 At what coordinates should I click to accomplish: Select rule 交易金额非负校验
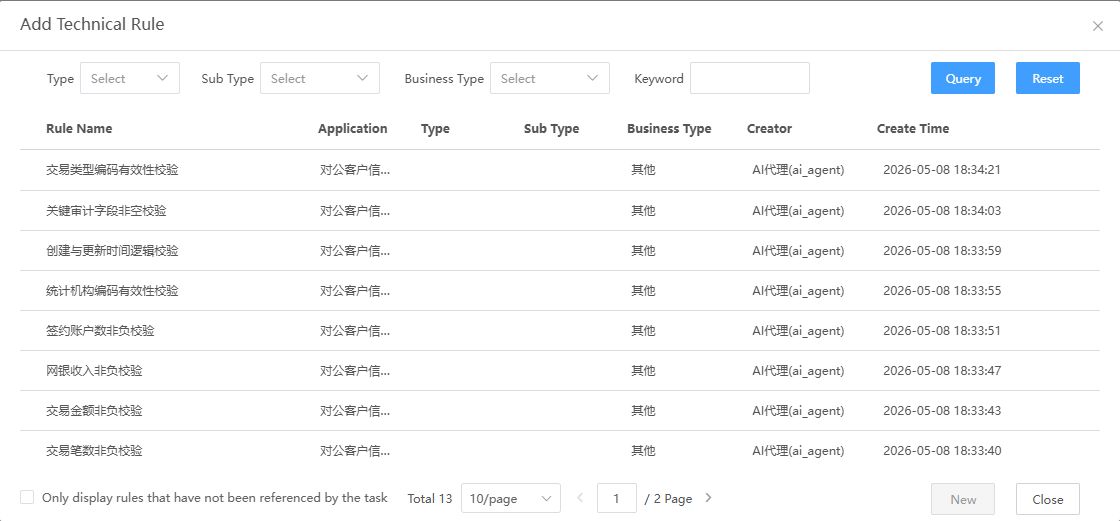(x=94, y=411)
